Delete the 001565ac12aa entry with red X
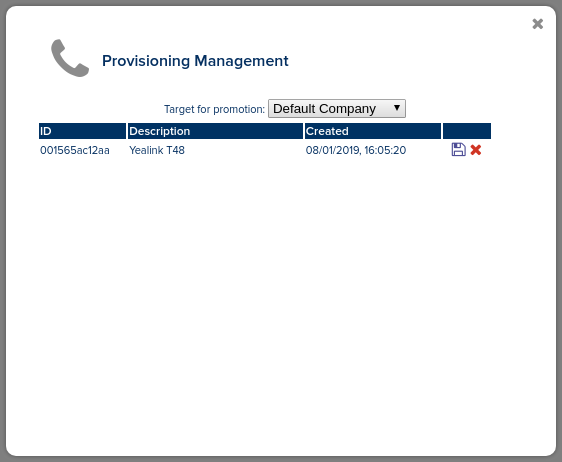Image resolution: width=562 pixels, height=462 pixels. click(x=476, y=150)
